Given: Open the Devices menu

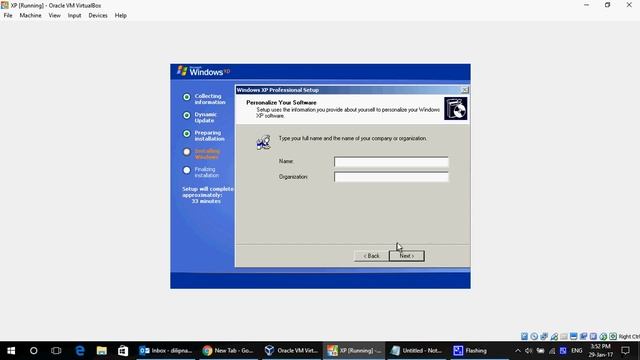Looking at the screenshot, I should (98, 16).
